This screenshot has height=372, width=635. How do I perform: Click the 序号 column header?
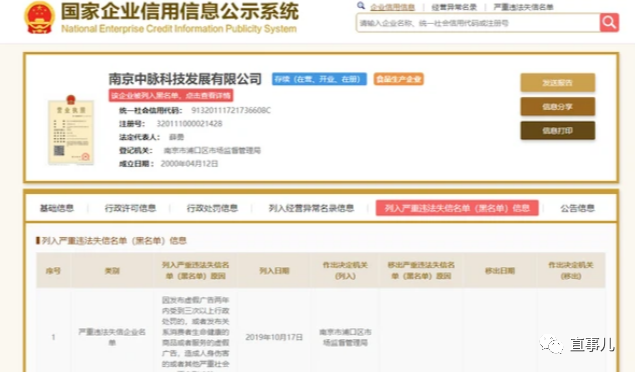(x=53, y=270)
